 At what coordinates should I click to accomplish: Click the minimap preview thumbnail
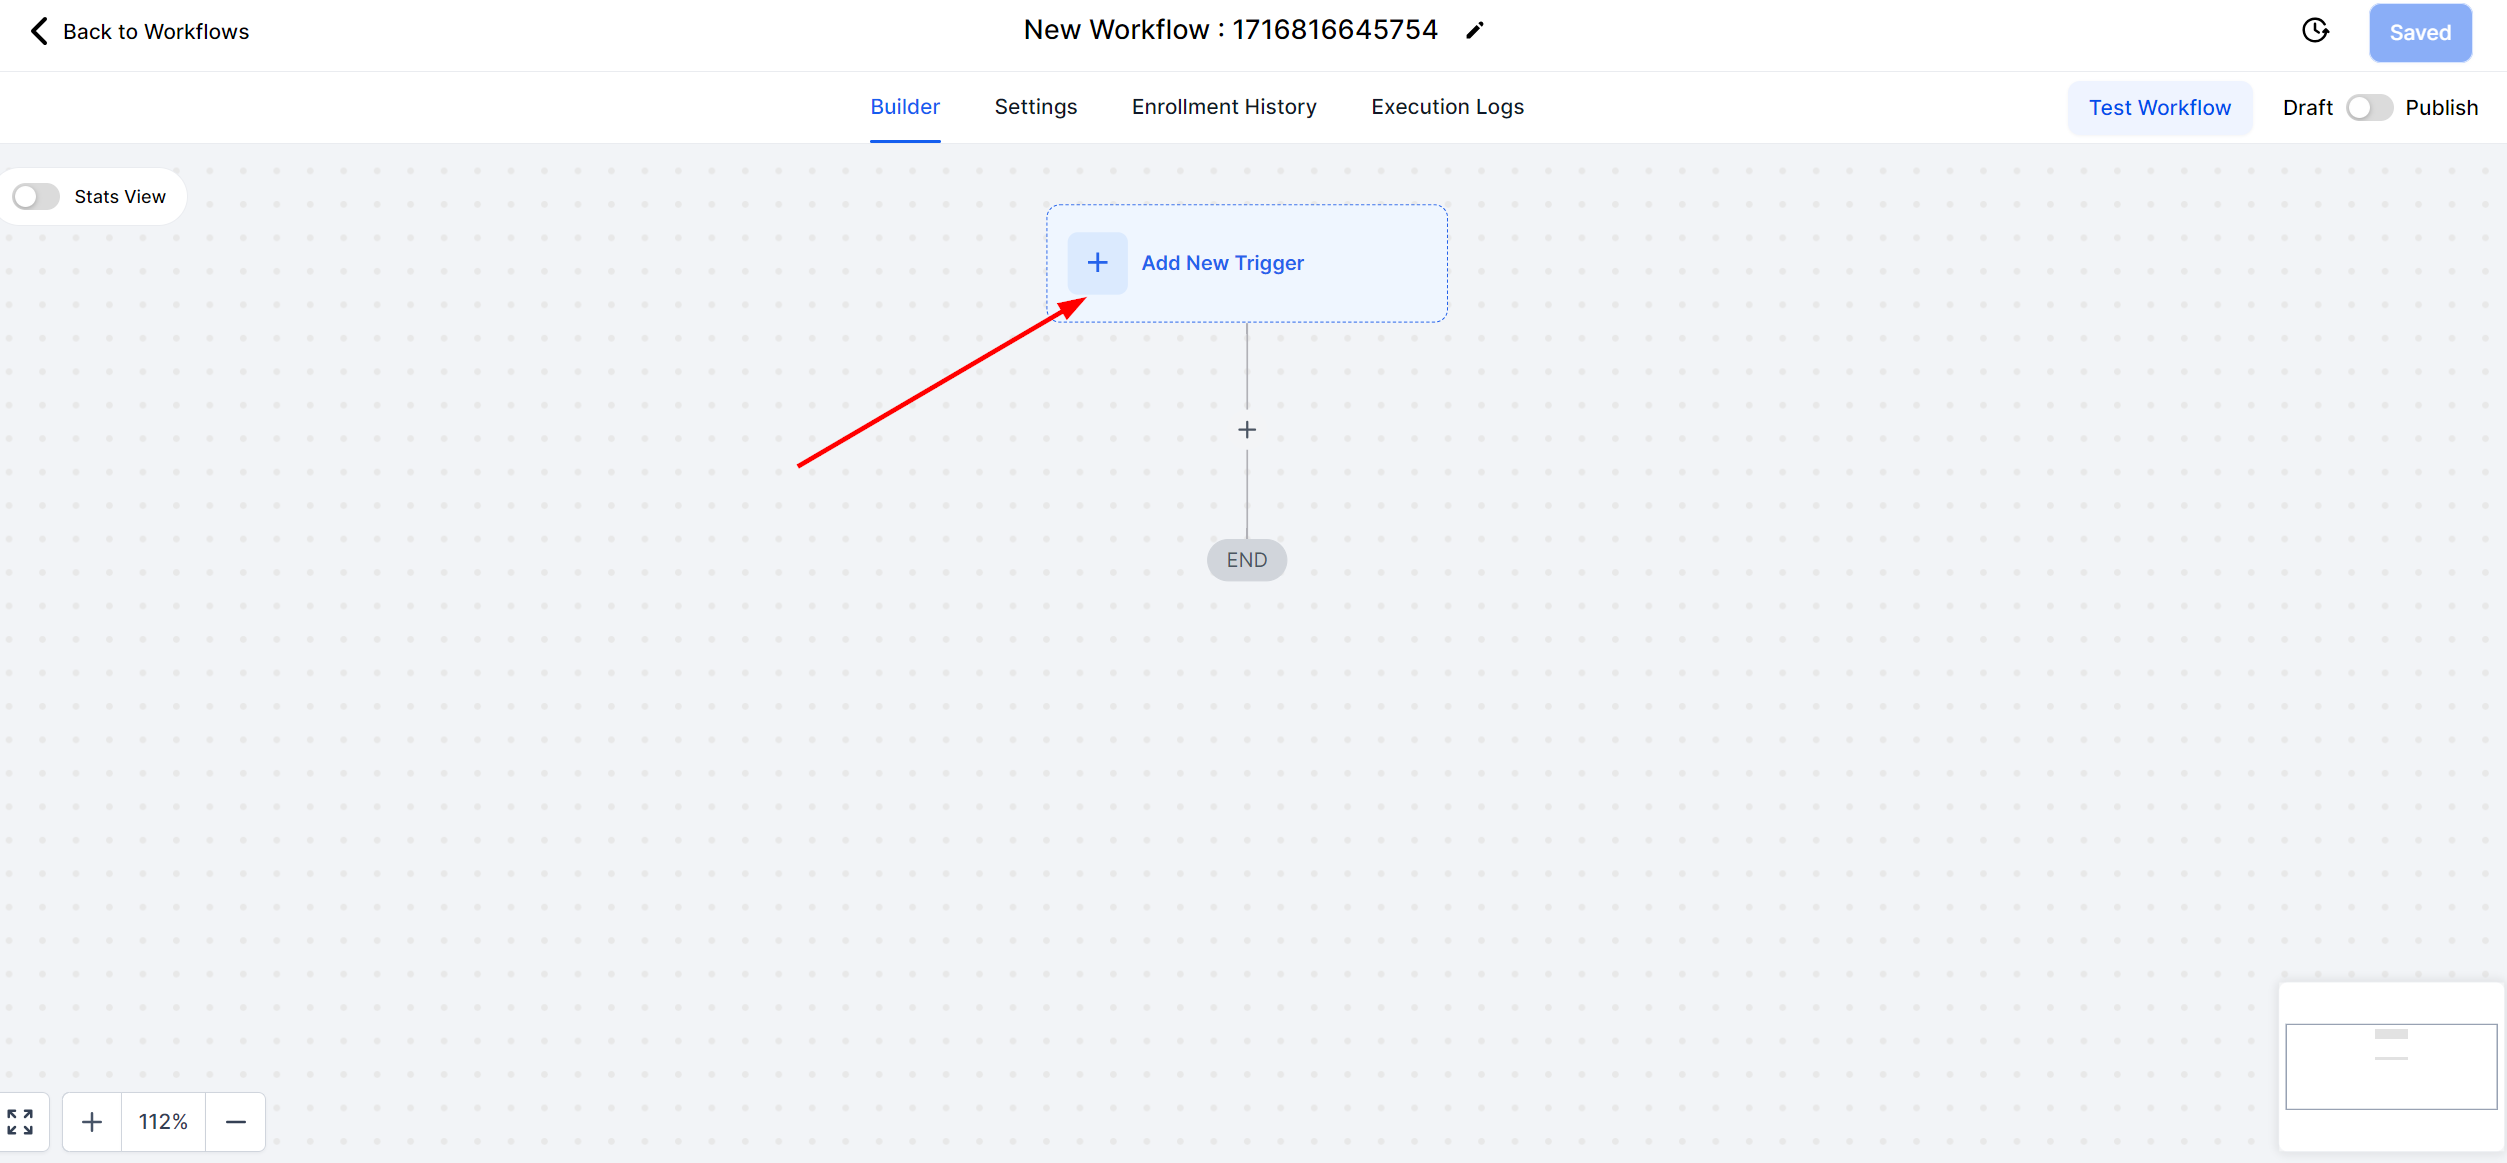2390,1066
